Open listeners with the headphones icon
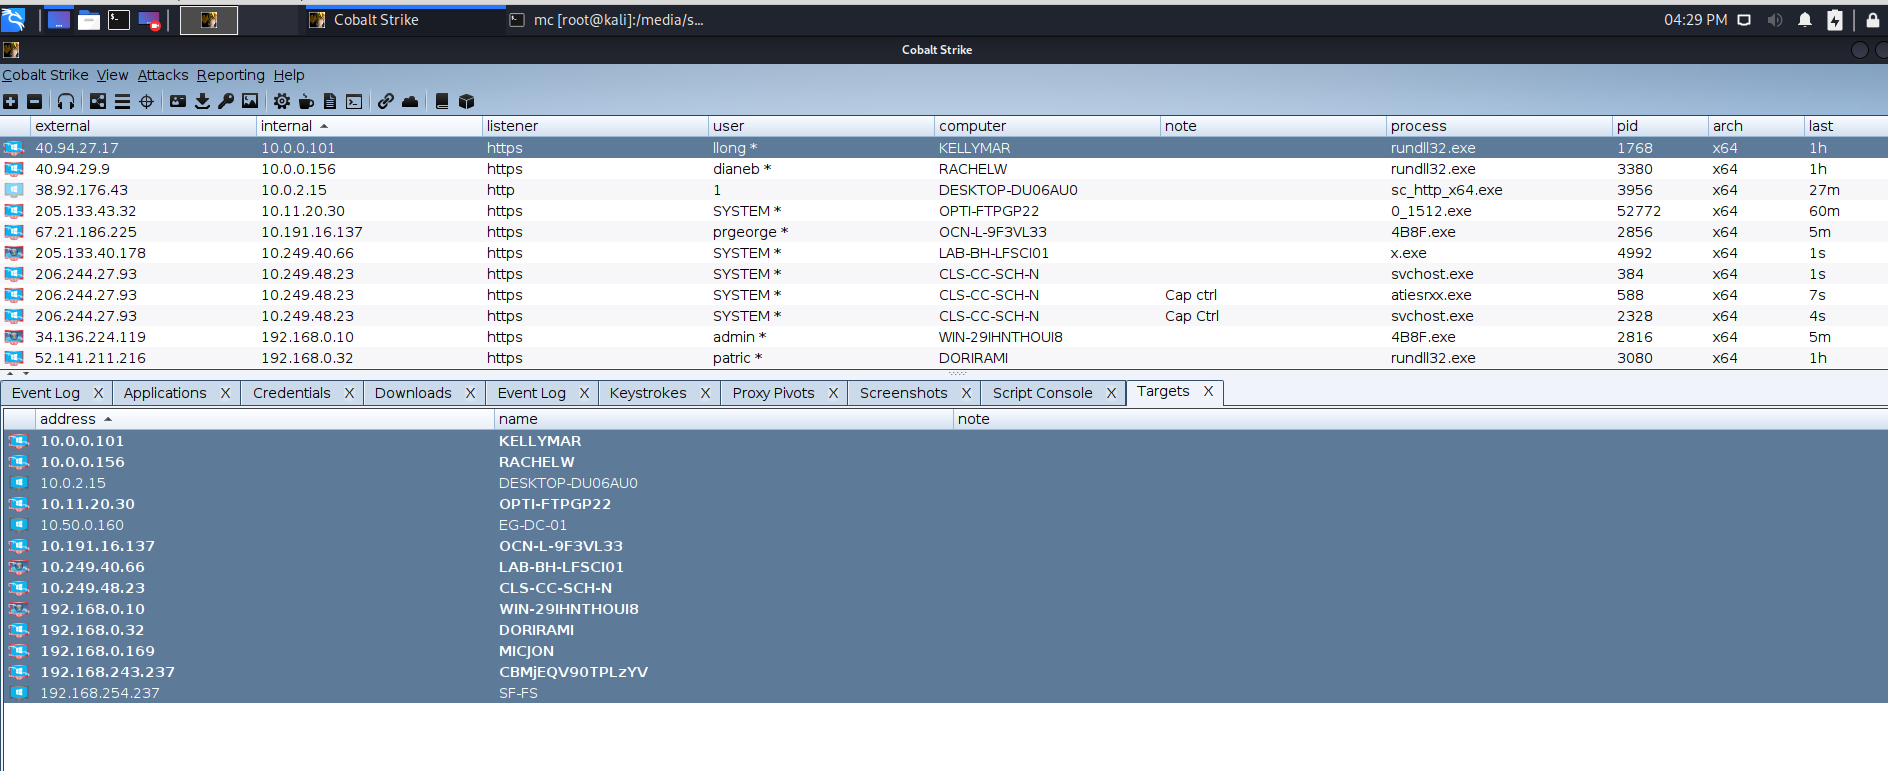This screenshot has height=771, width=1888. pyautogui.click(x=66, y=101)
